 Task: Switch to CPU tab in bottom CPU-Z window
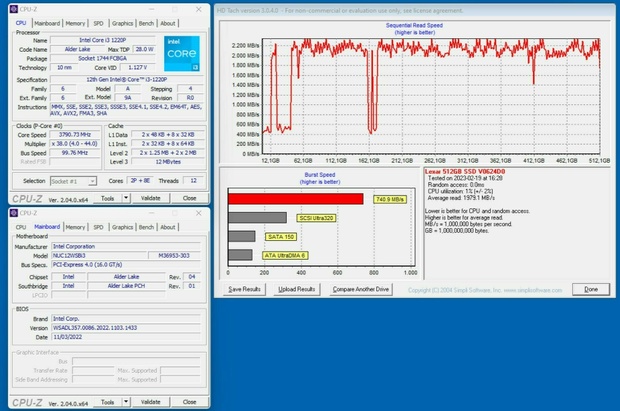pos(21,227)
